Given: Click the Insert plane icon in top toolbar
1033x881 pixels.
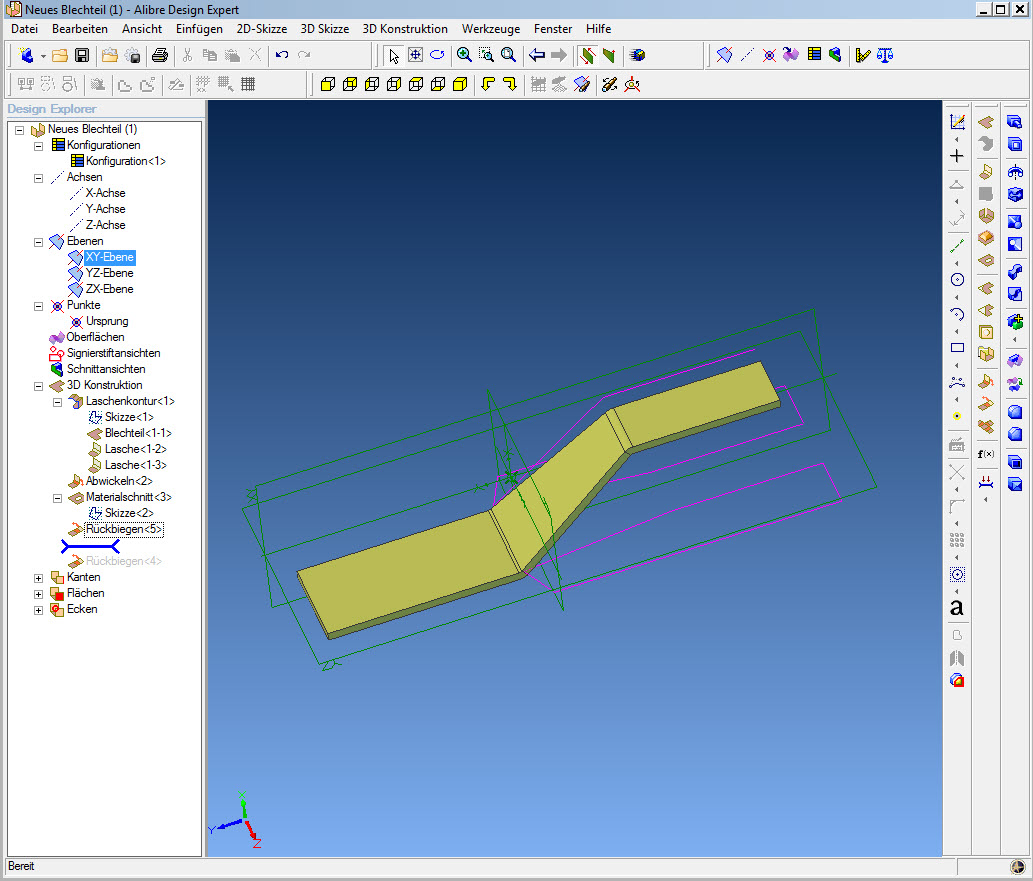Looking at the screenshot, I should pyautogui.click(x=725, y=55).
